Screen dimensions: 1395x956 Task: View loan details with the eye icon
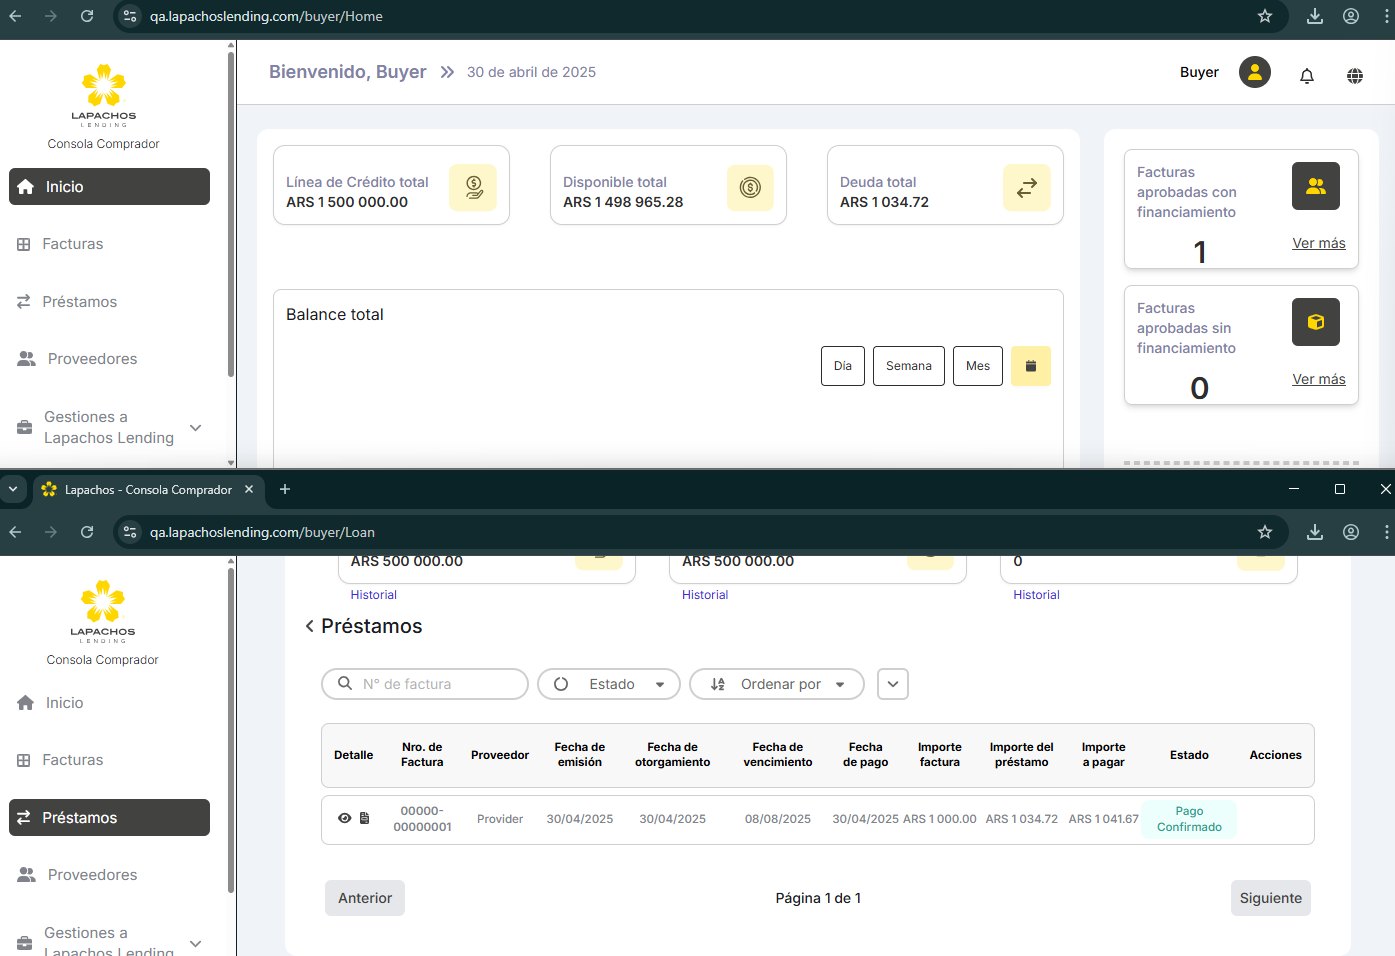tap(344, 818)
